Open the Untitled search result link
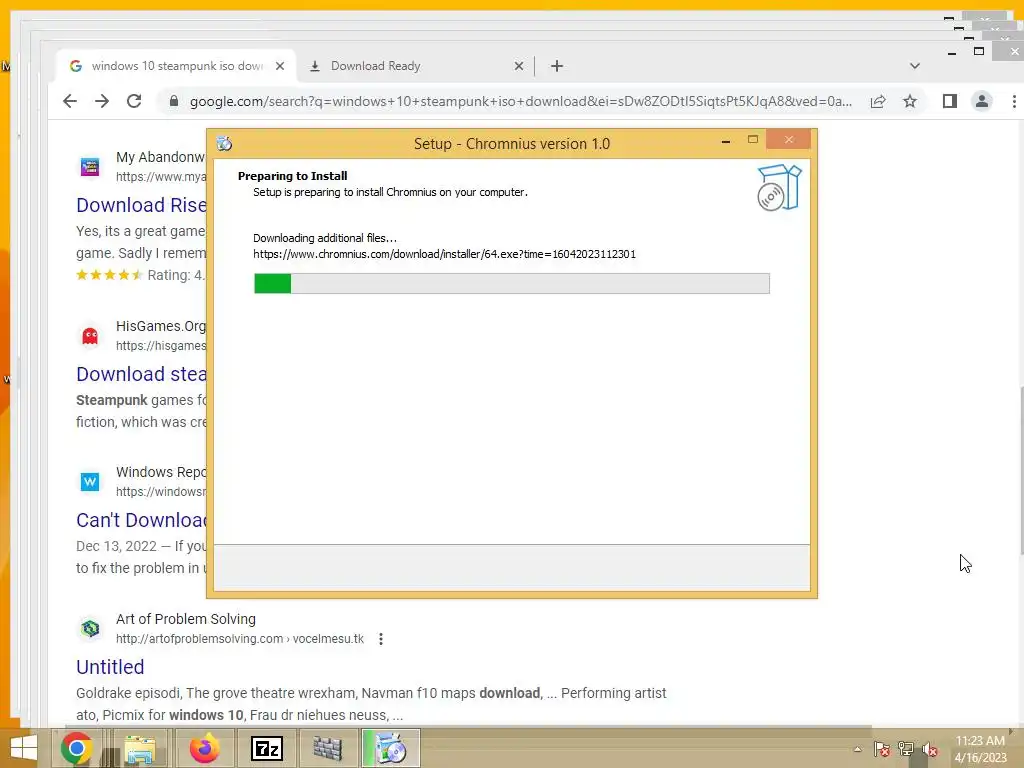Image resolution: width=1024 pixels, height=768 pixels. click(110, 667)
